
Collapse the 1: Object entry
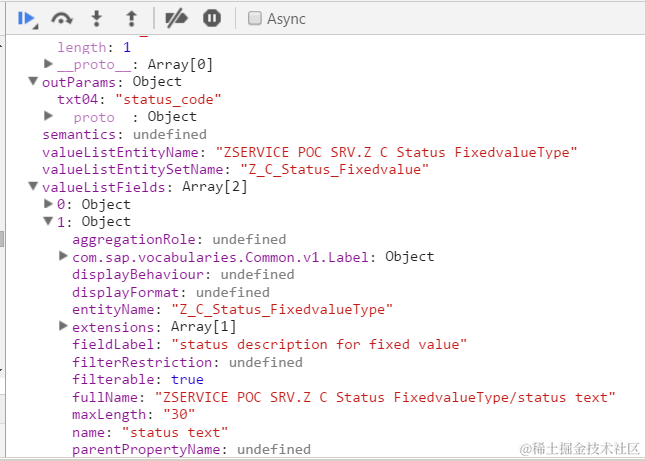(49, 221)
